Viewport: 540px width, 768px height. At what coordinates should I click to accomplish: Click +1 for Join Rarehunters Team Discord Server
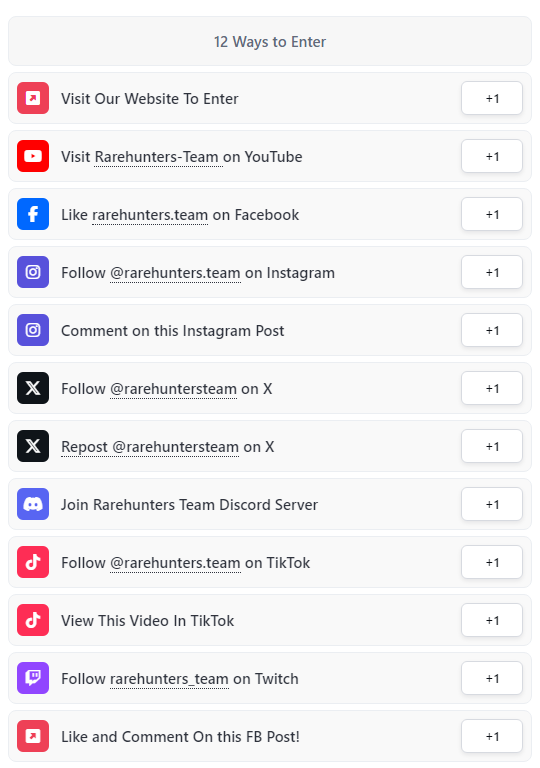pyautogui.click(x=492, y=504)
